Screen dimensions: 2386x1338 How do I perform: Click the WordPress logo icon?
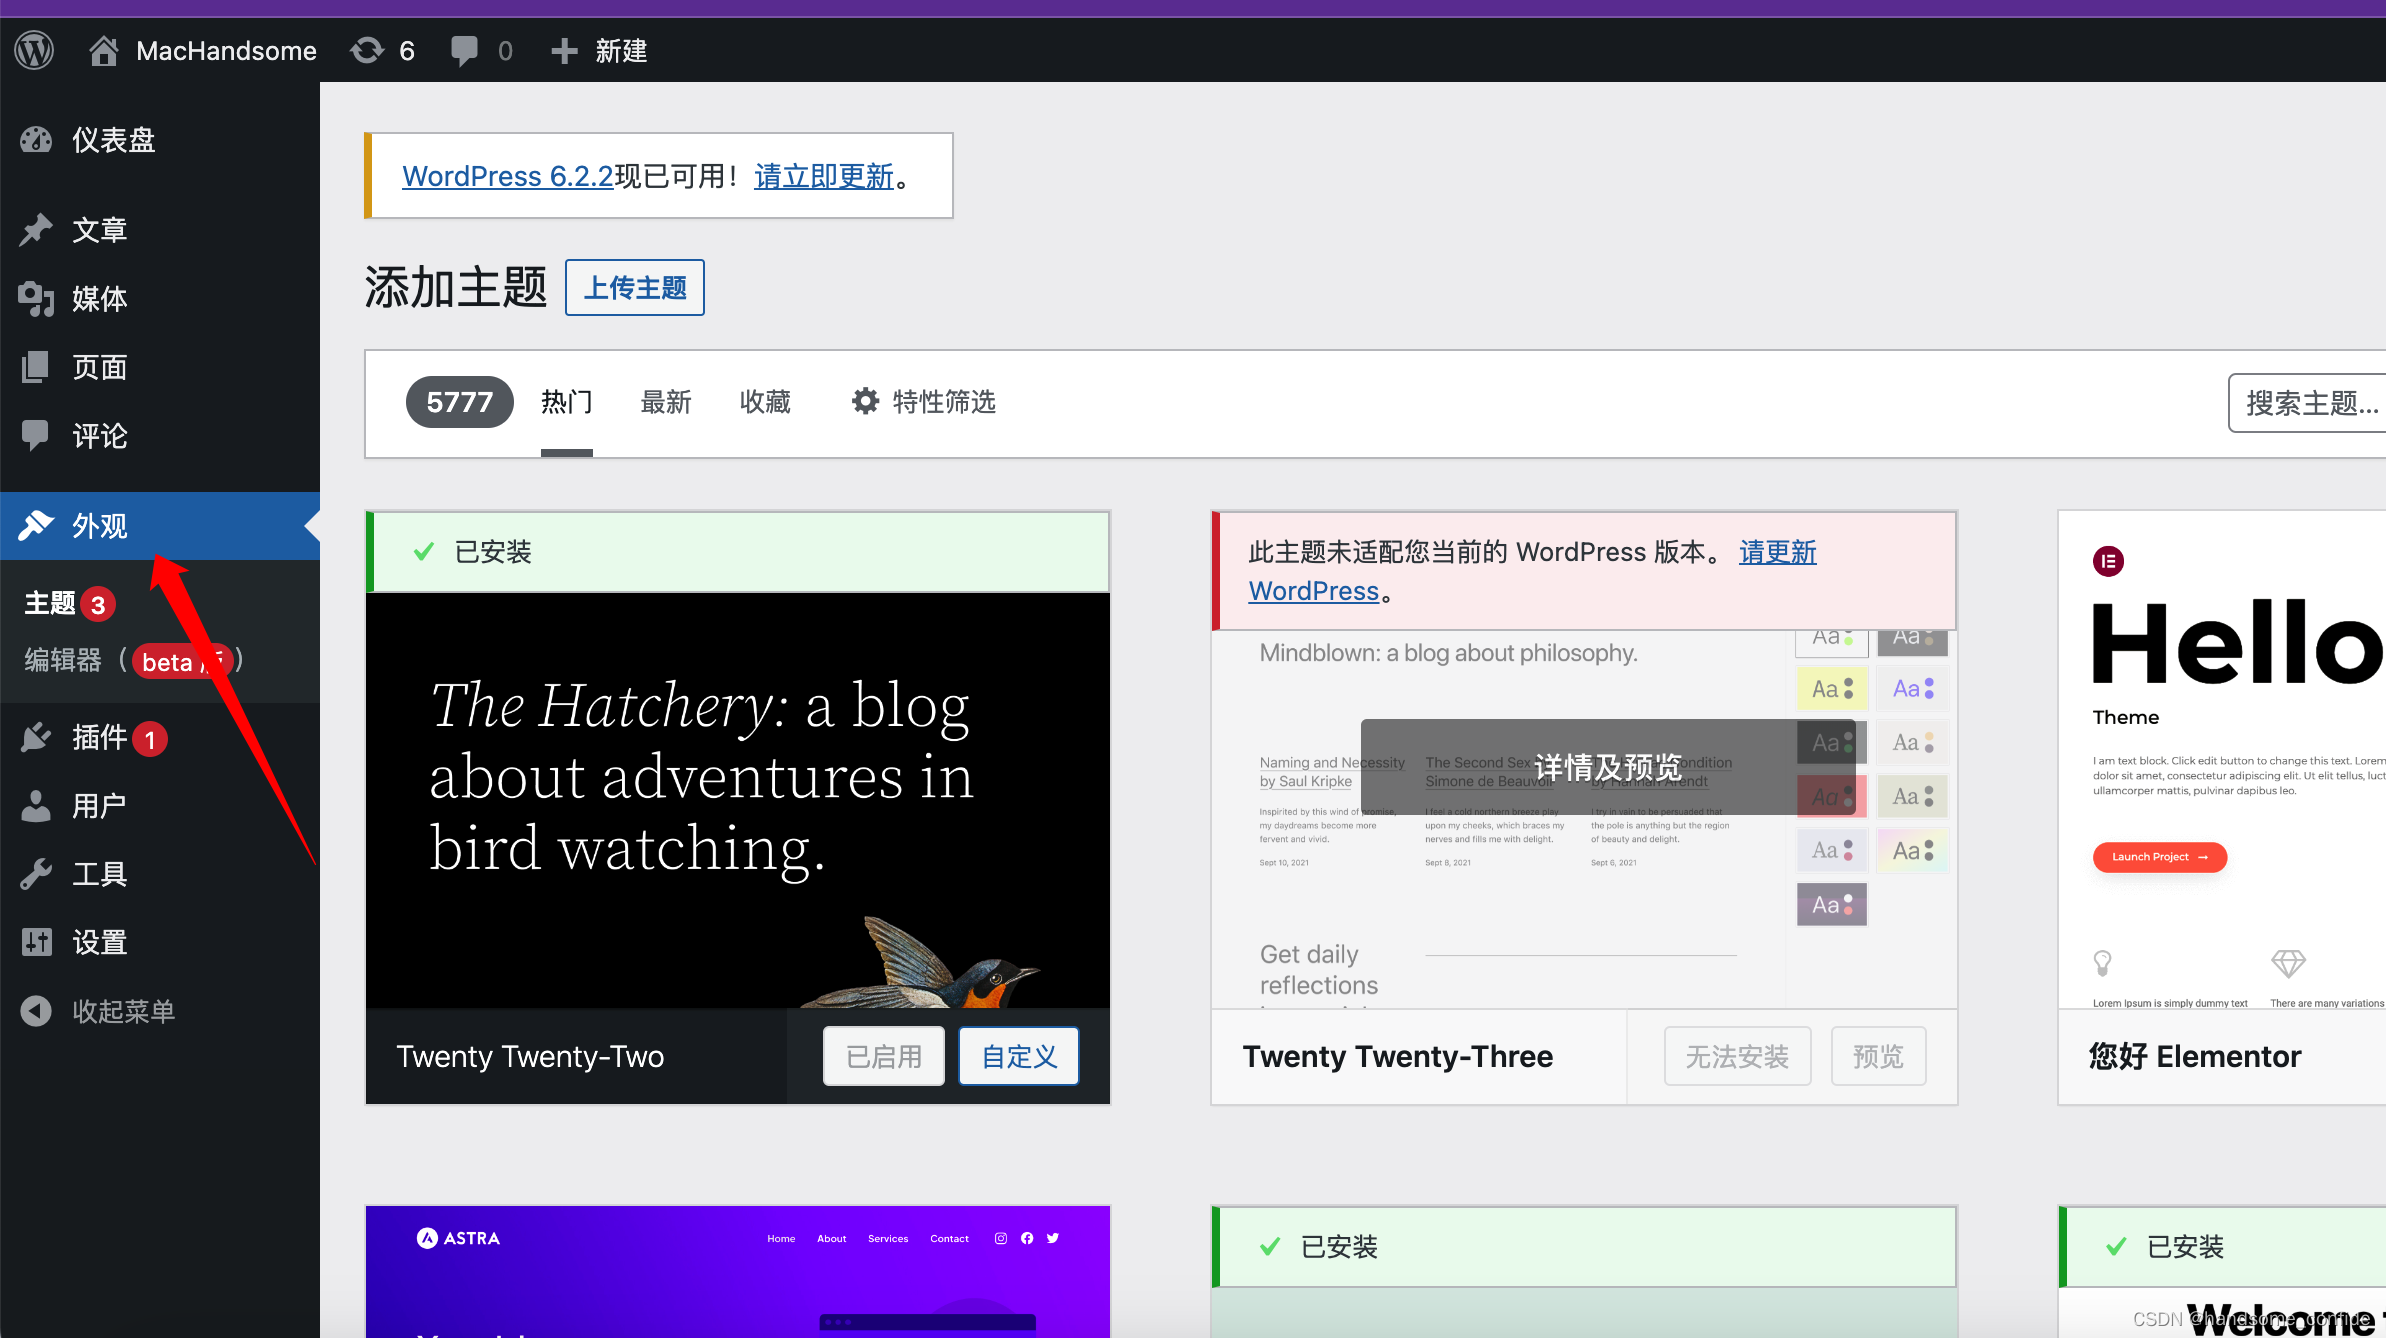34,50
